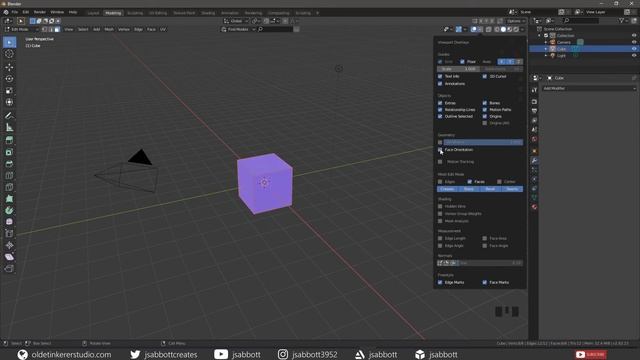Uncheck the Relationship Lines checkbox
The width and height of the screenshot is (640, 360).
tap(440, 110)
